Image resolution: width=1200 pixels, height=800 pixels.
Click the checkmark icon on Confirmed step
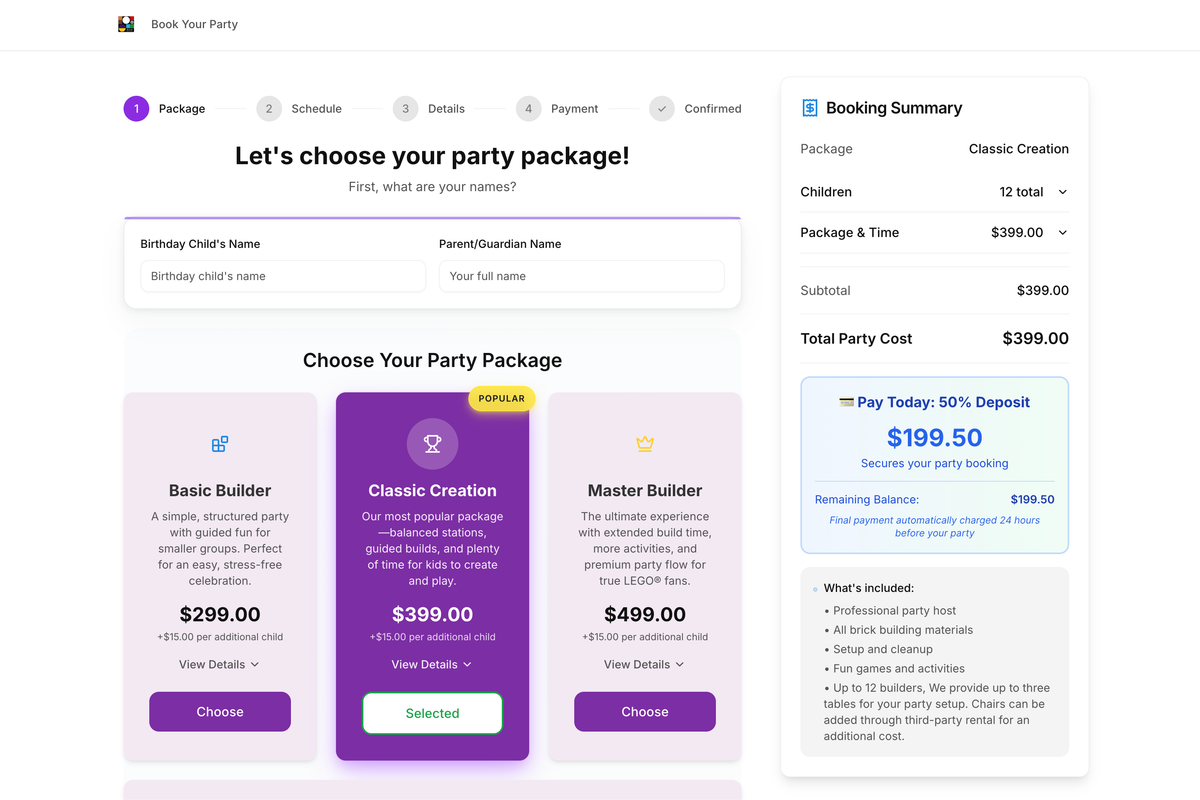661,108
